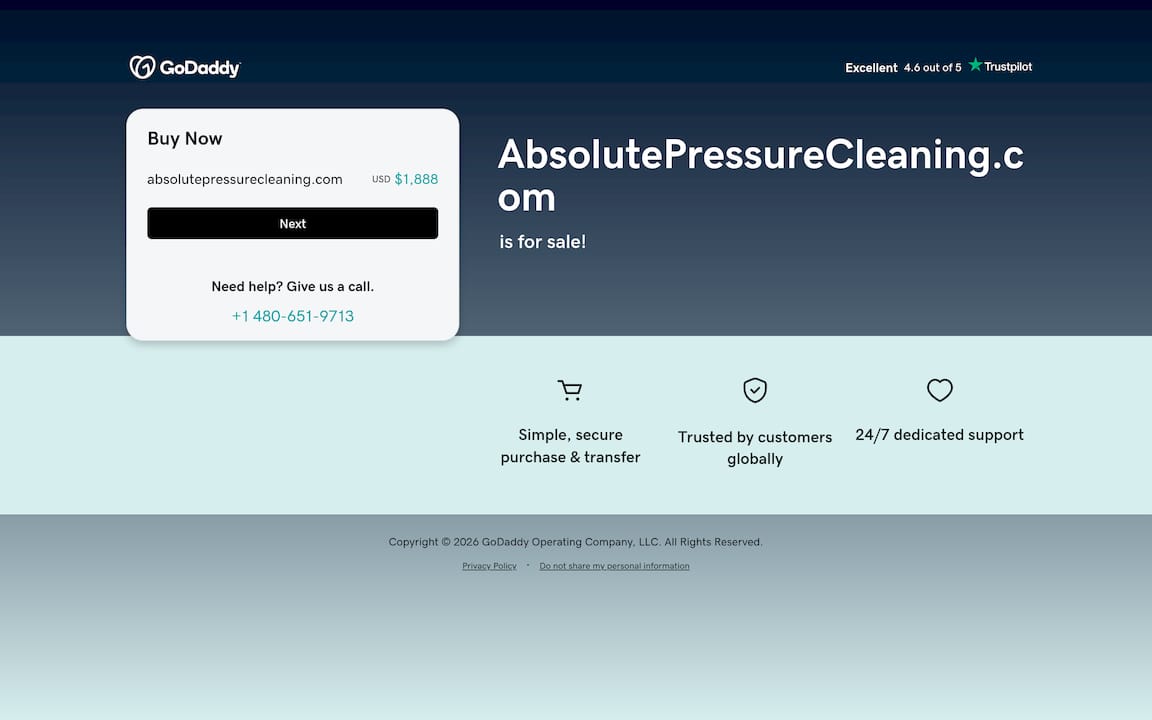1152x720 pixels.
Task: Click the "Buy Now" heading
Action: (185, 139)
